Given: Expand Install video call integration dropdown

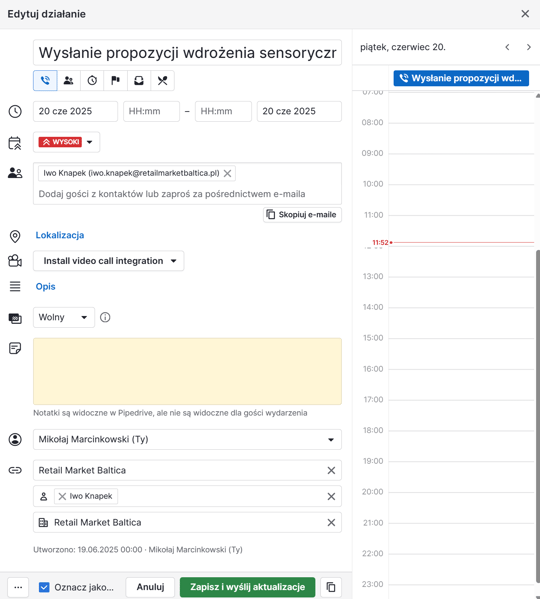Looking at the screenshot, I should (x=108, y=261).
